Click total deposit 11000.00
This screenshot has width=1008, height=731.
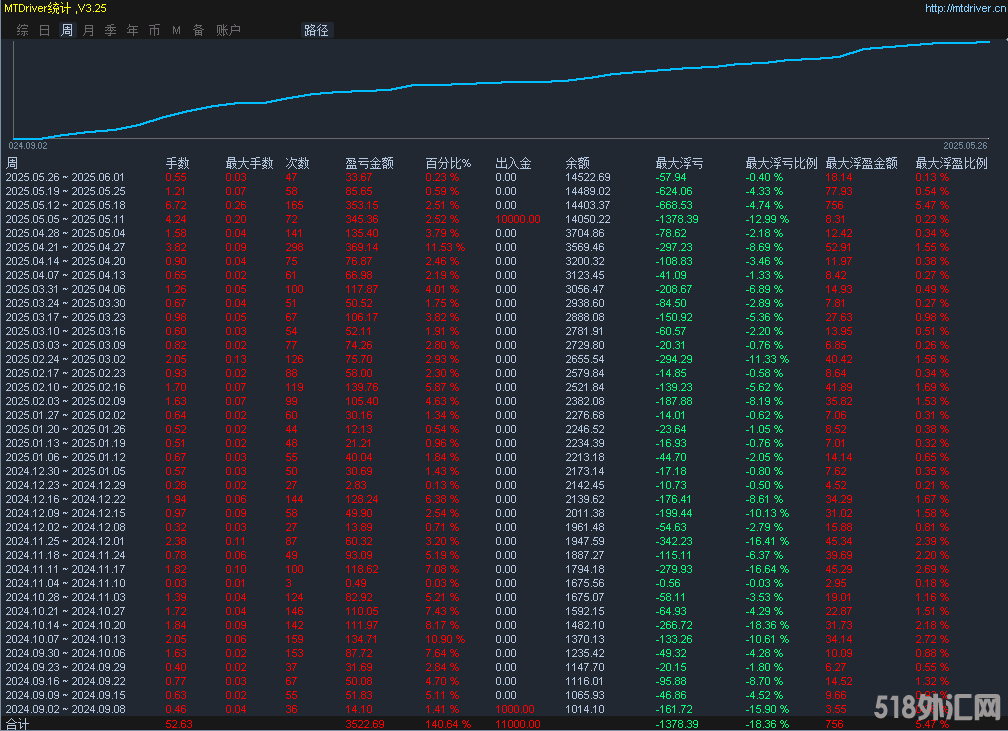pyautogui.click(x=518, y=724)
